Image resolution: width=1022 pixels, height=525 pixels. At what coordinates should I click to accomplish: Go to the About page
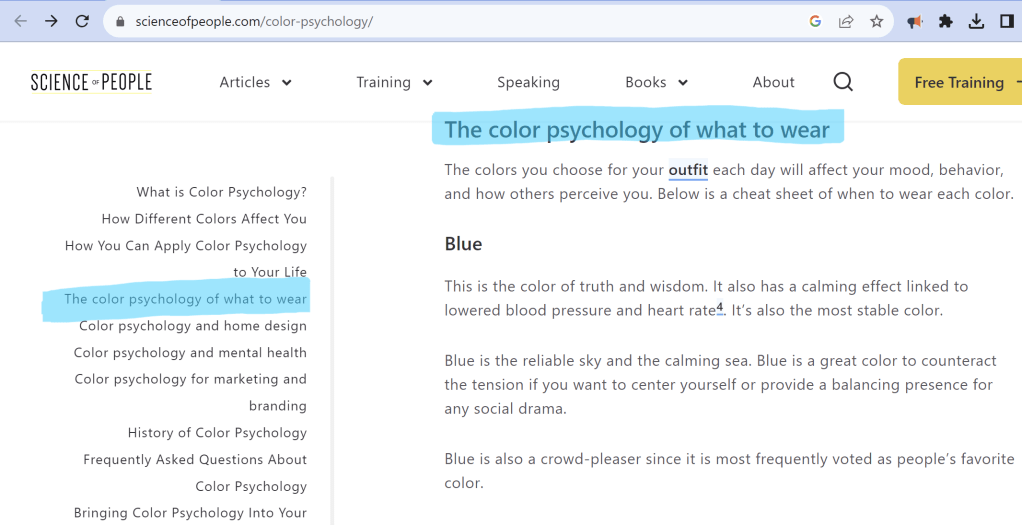pos(773,82)
